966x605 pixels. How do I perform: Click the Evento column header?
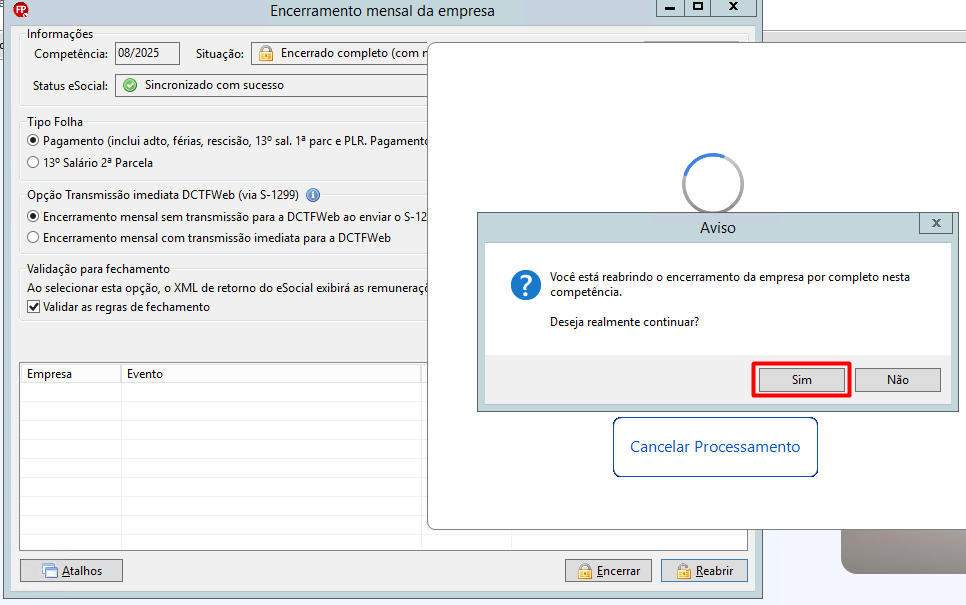tap(271, 374)
